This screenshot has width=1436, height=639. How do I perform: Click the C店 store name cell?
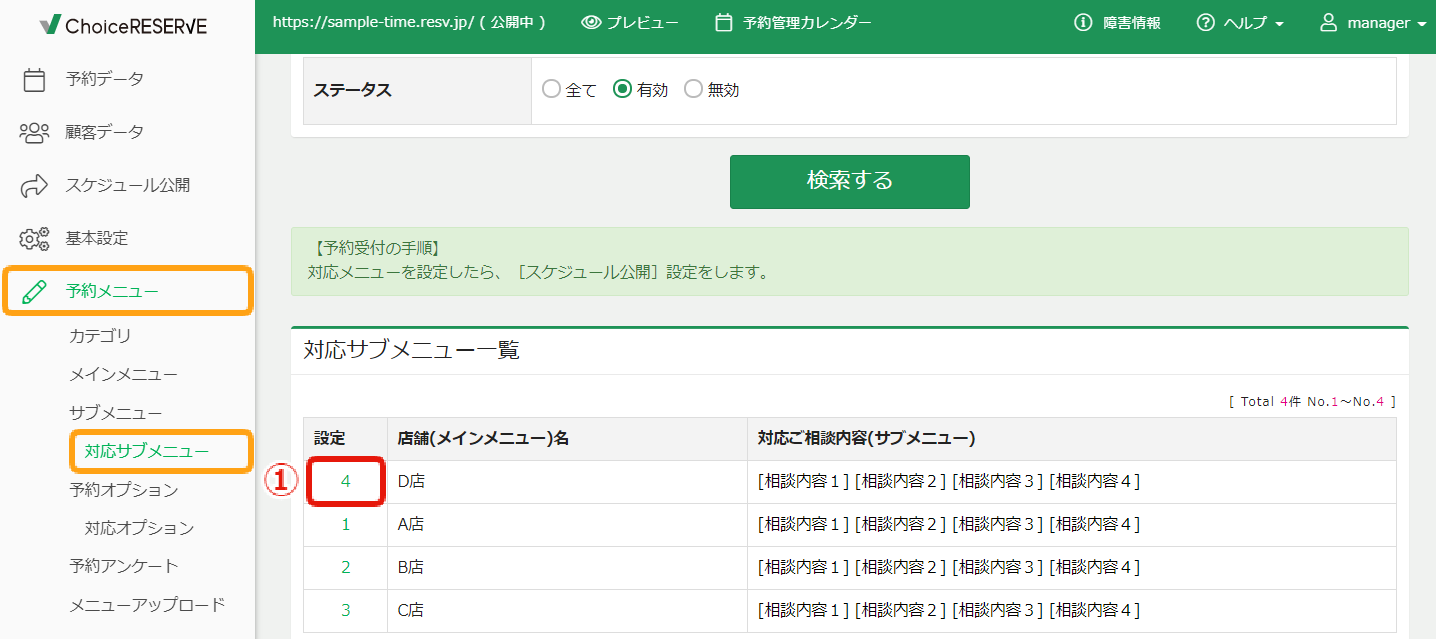click(x=567, y=611)
